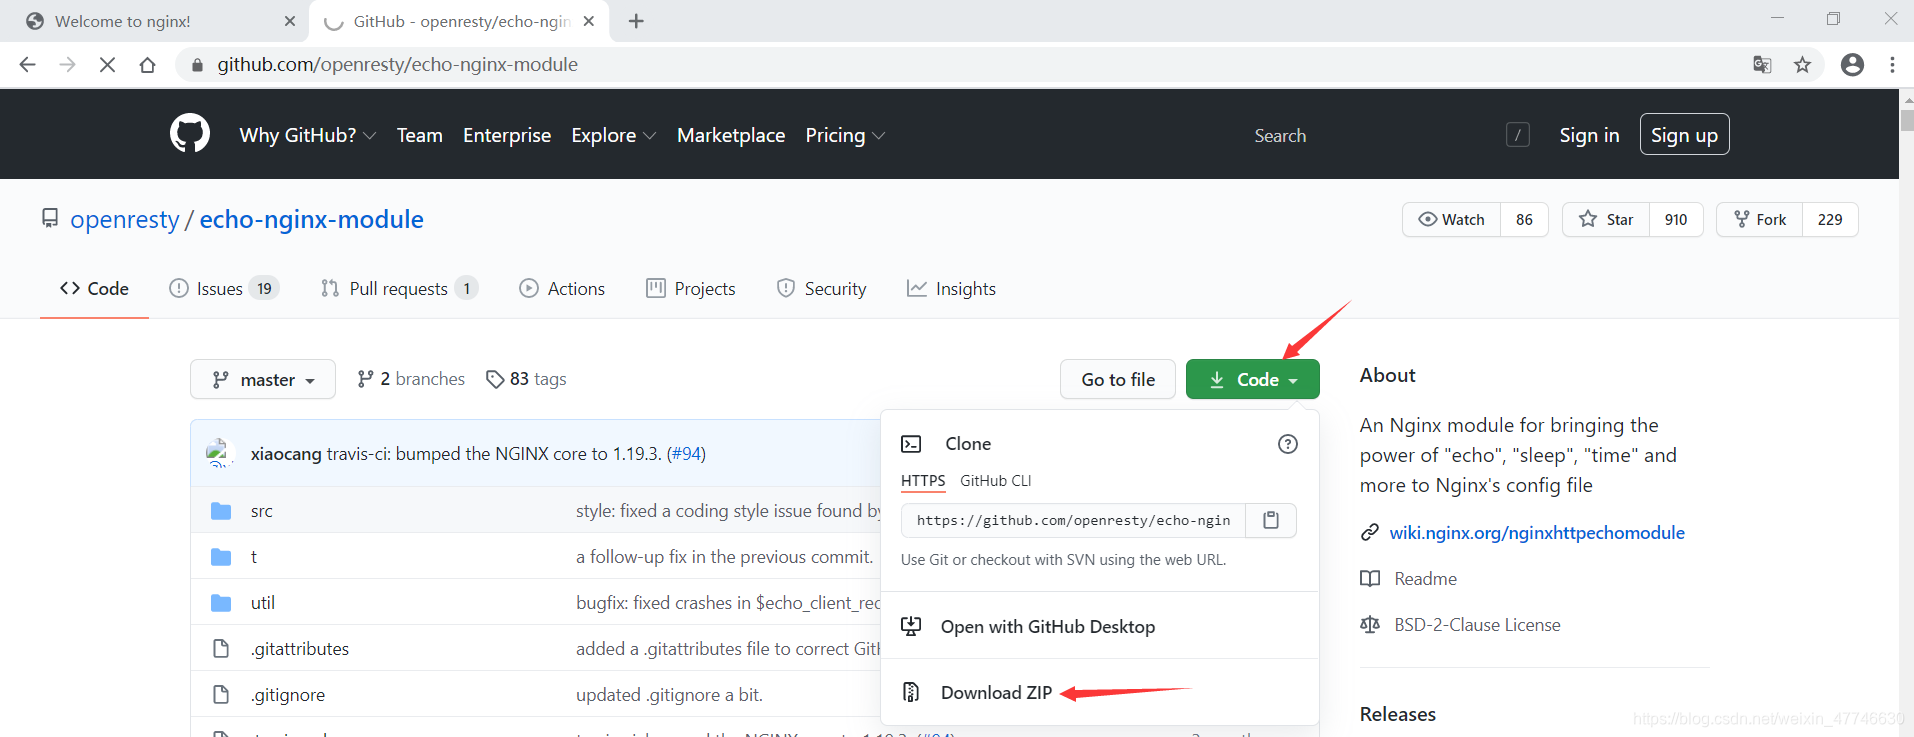This screenshot has width=1914, height=737.
Task: Open the Readme link
Action: (1426, 579)
